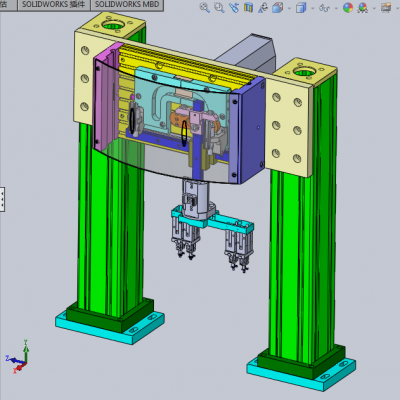The height and width of the screenshot is (400, 400).
Task: Click the Zoom to Fit icon
Action: (204, 7)
